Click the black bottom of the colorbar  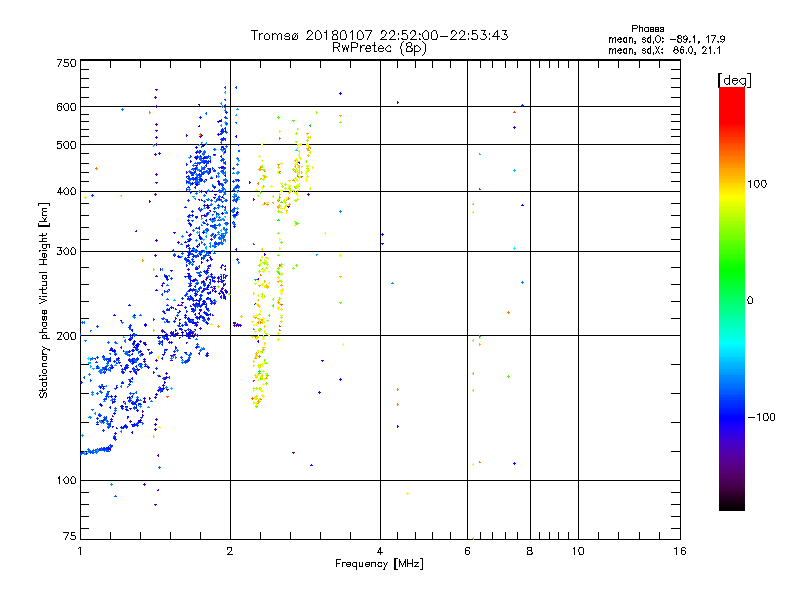tap(732, 503)
